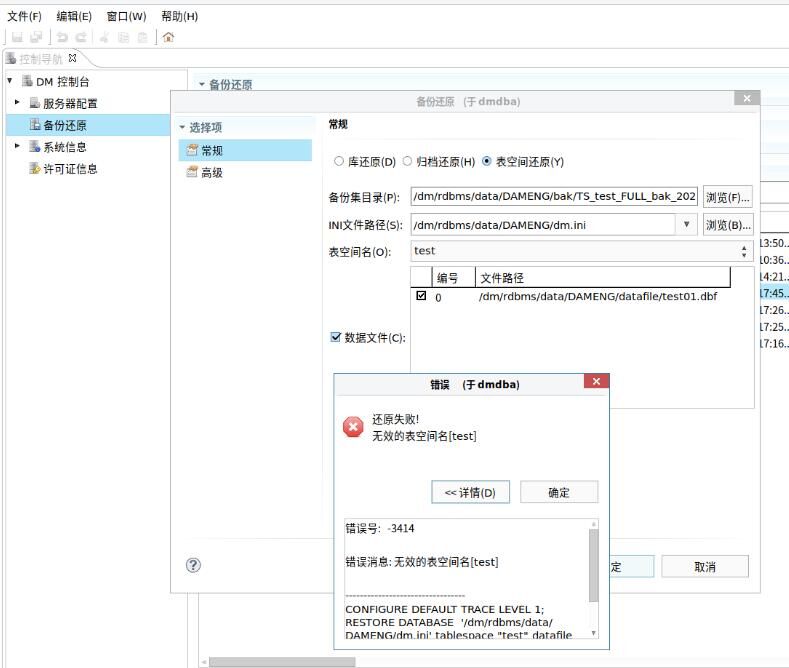The height and width of the screenshot is (668, 789).
Task: Toggle the 数据文件(C) checkbox
Action: pos(335,337)
